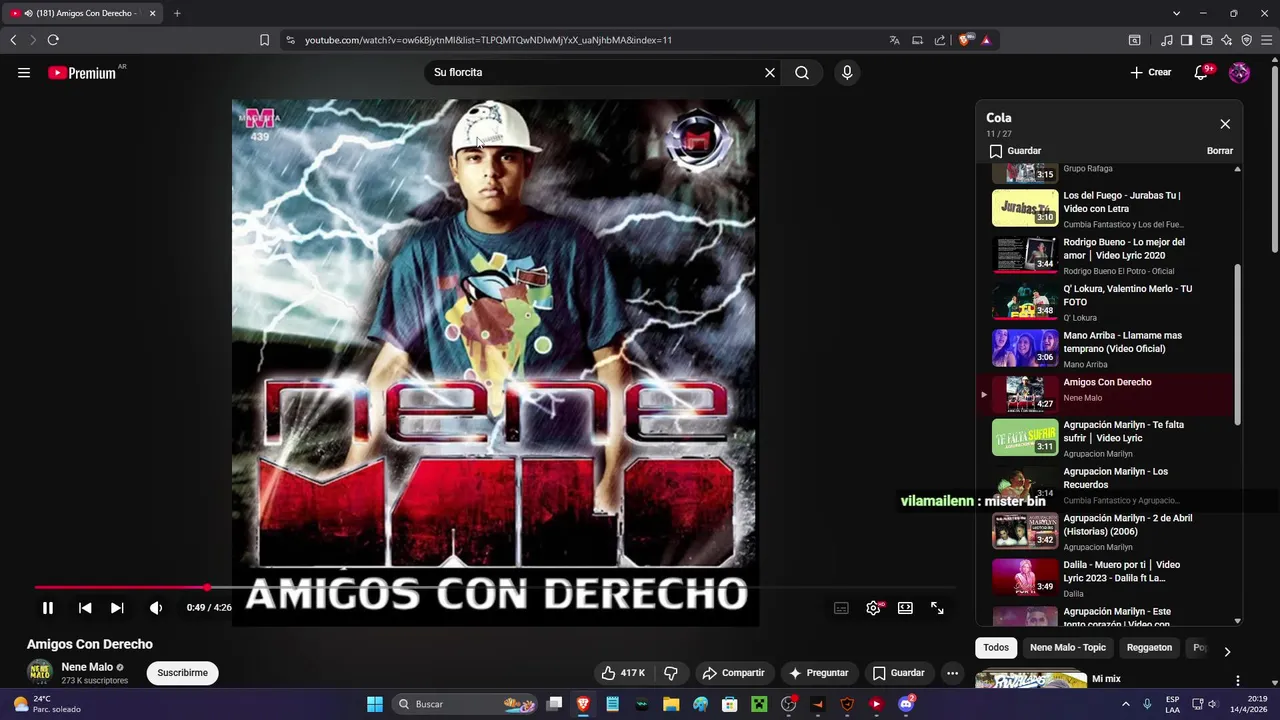The width and height of the screenshot is (1280, 720).
Task: Pause the video
Action: click(x=47, y=608)
